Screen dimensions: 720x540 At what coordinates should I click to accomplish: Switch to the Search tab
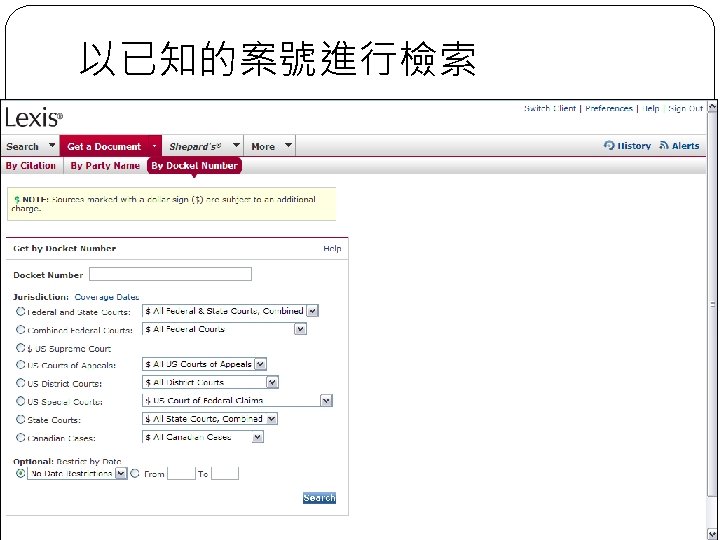22,146
